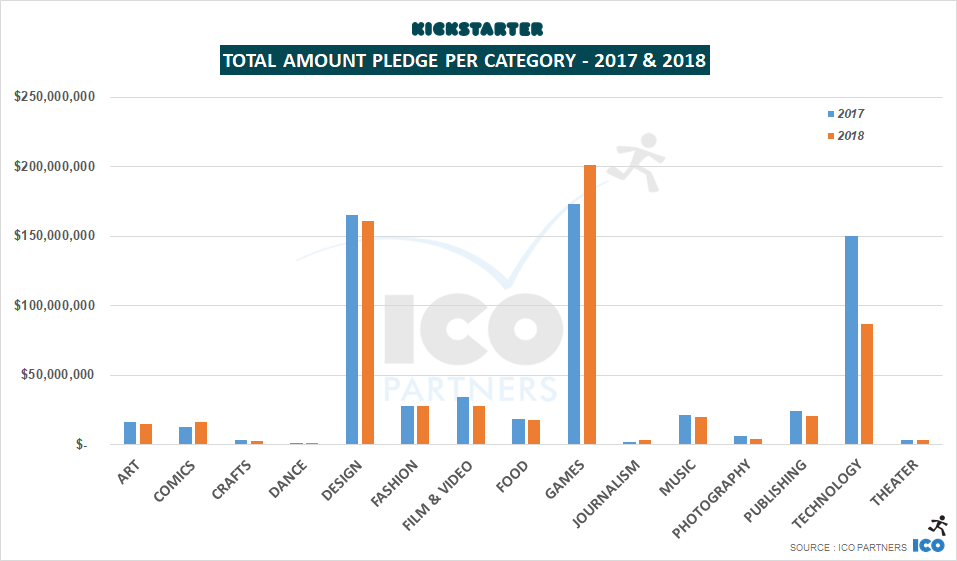This screenshot has height=561, width=957.
Task: Click the ICO Partners logo bottom right
Action: tap(929, 546)
